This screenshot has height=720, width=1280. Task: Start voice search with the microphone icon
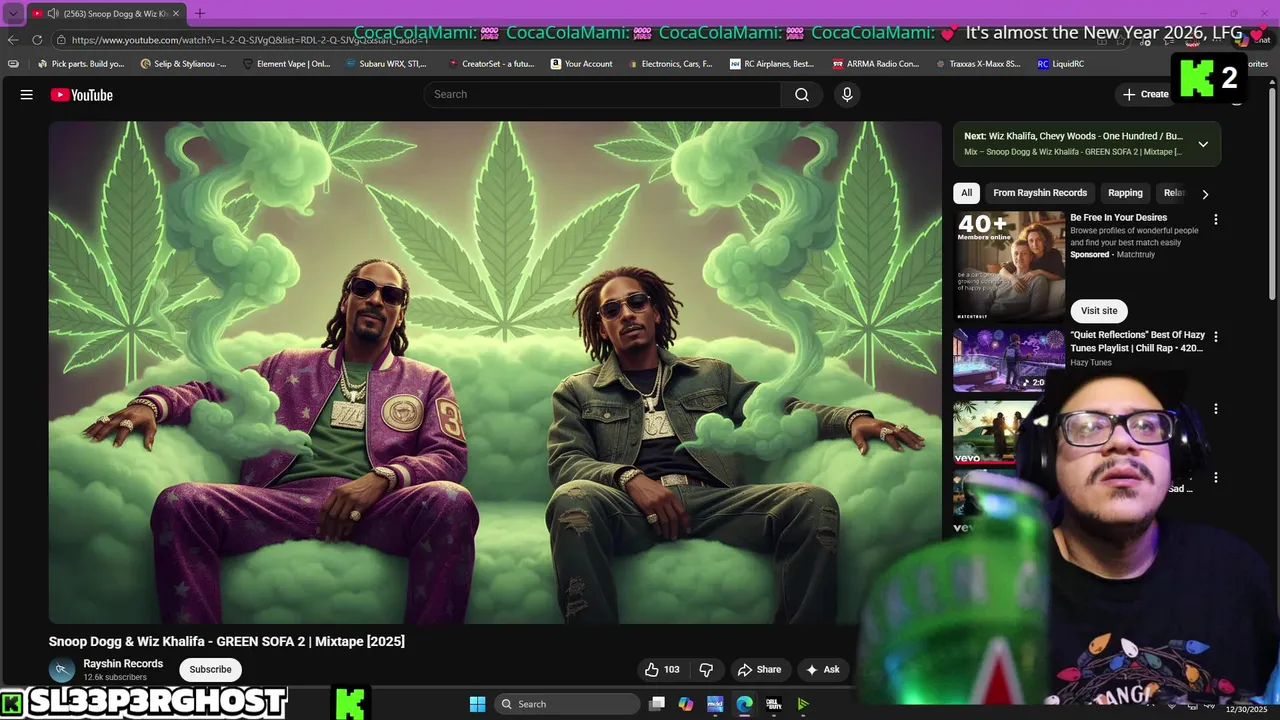point(847,94)
